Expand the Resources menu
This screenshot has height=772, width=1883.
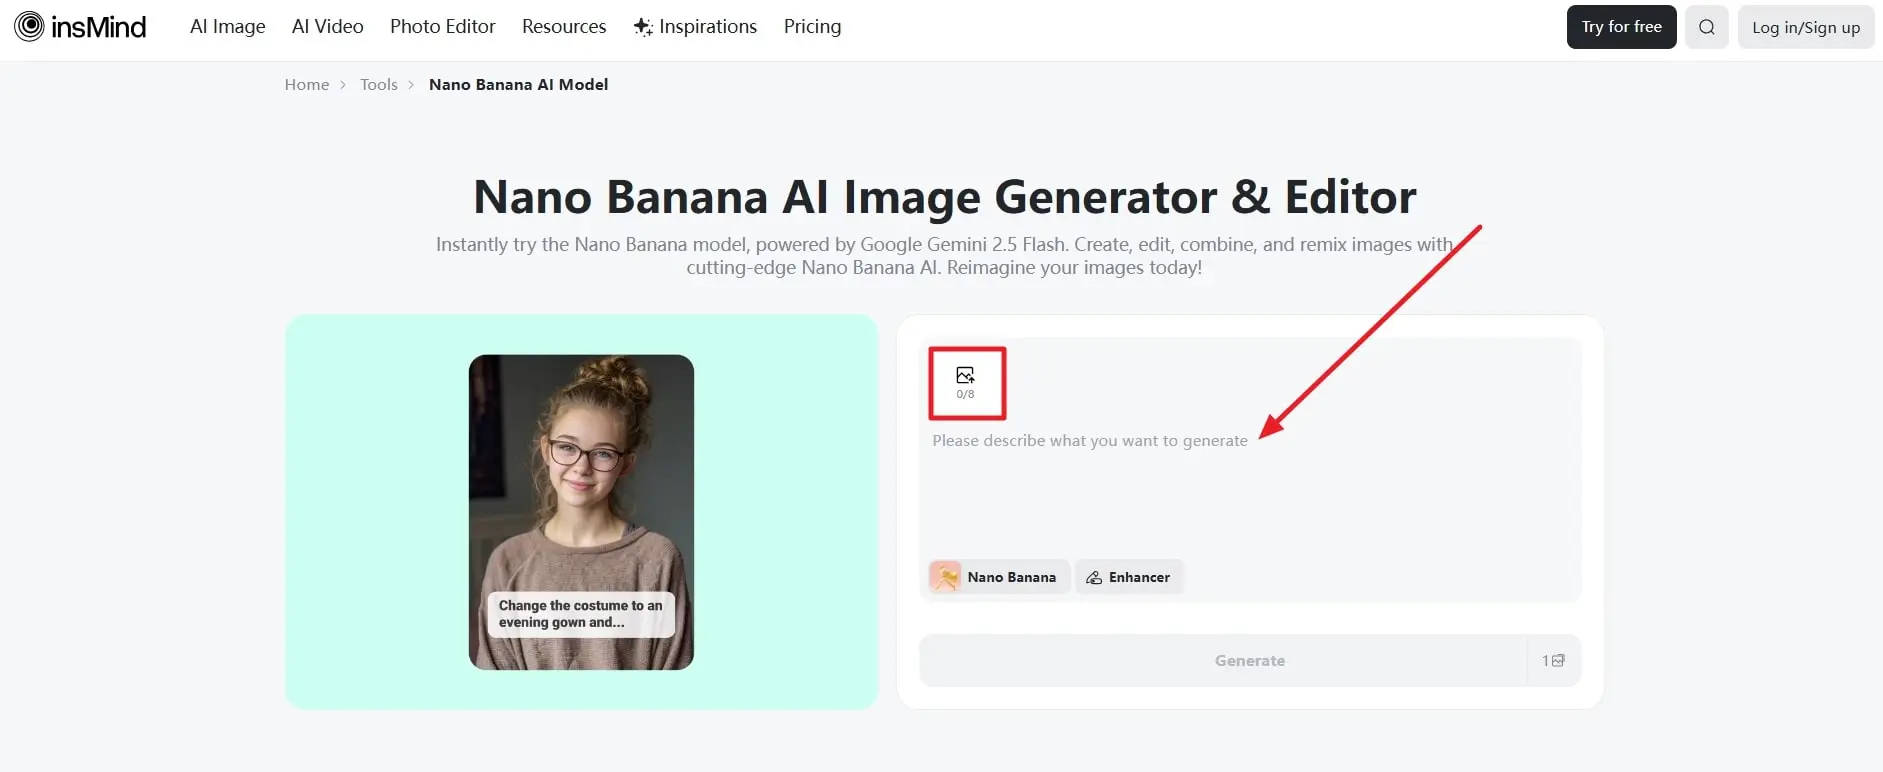(563, 27)
